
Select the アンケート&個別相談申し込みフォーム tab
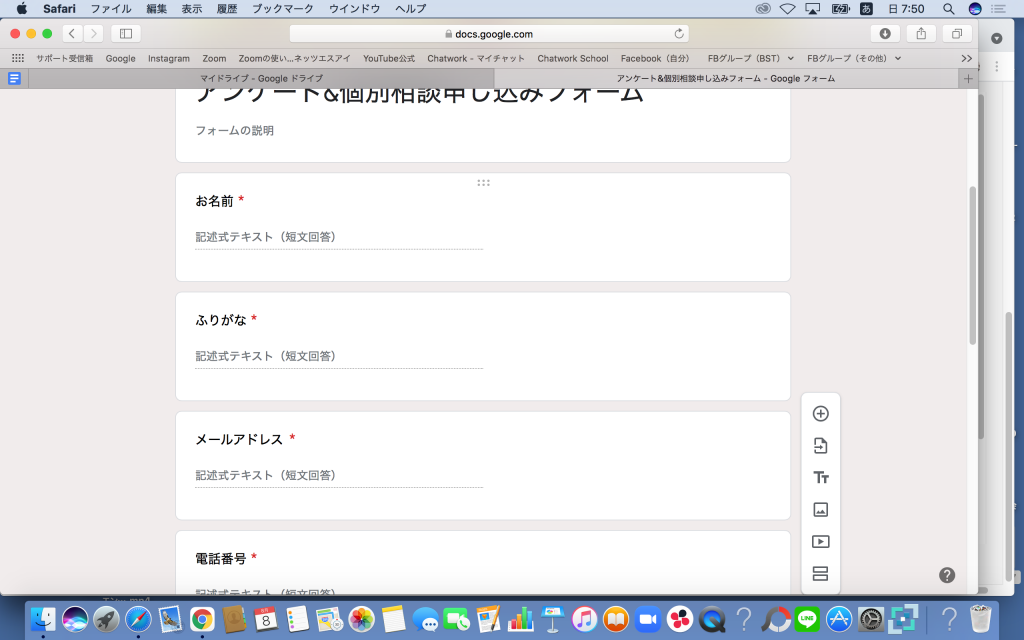click(x=726, y=78)
